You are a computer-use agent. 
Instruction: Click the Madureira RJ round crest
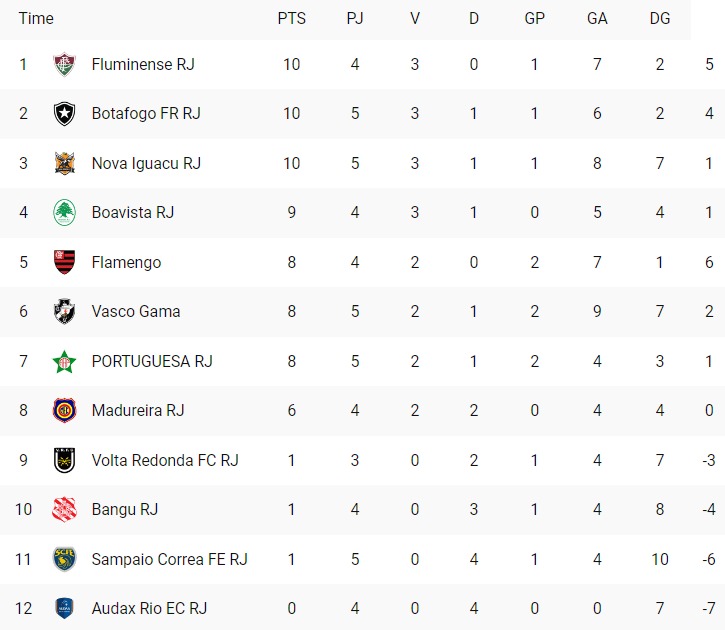coord(64,410)
